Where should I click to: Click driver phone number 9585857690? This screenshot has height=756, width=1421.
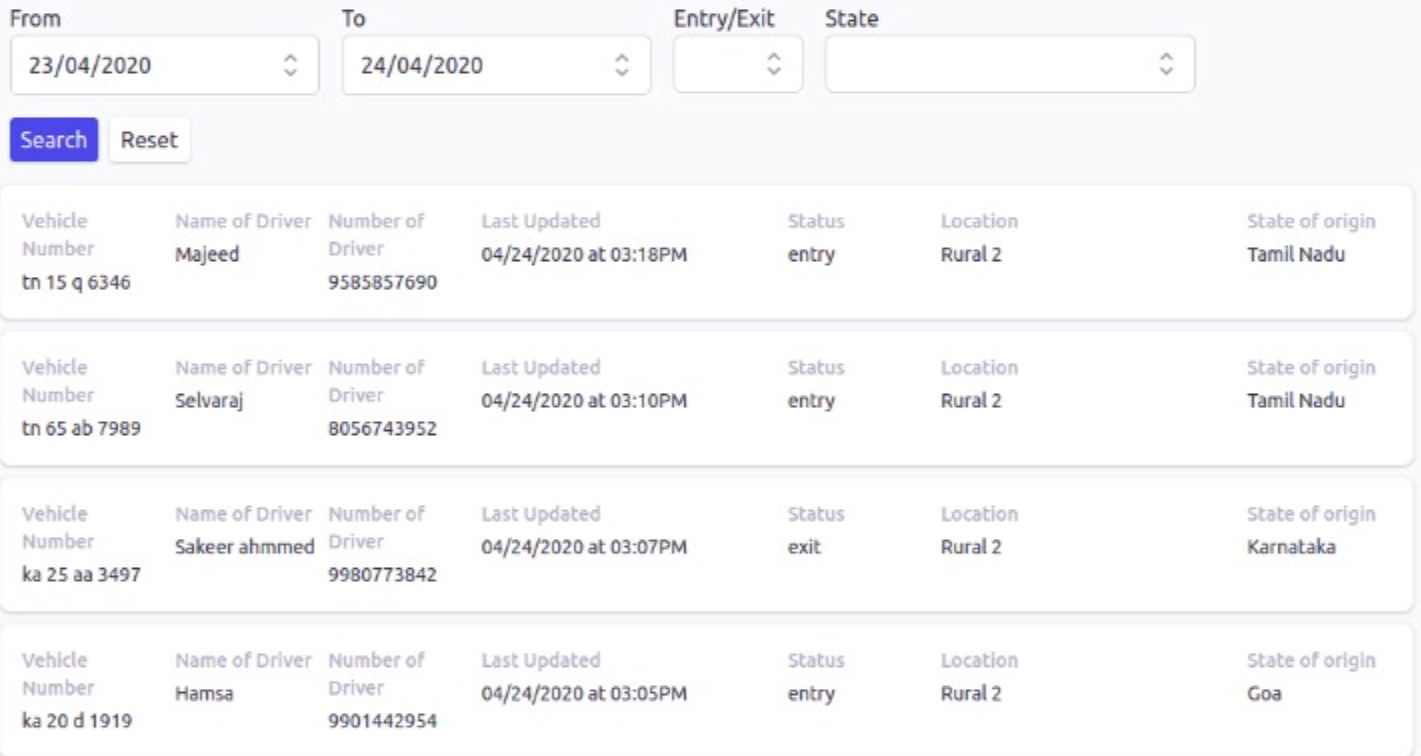click(383, 283)
